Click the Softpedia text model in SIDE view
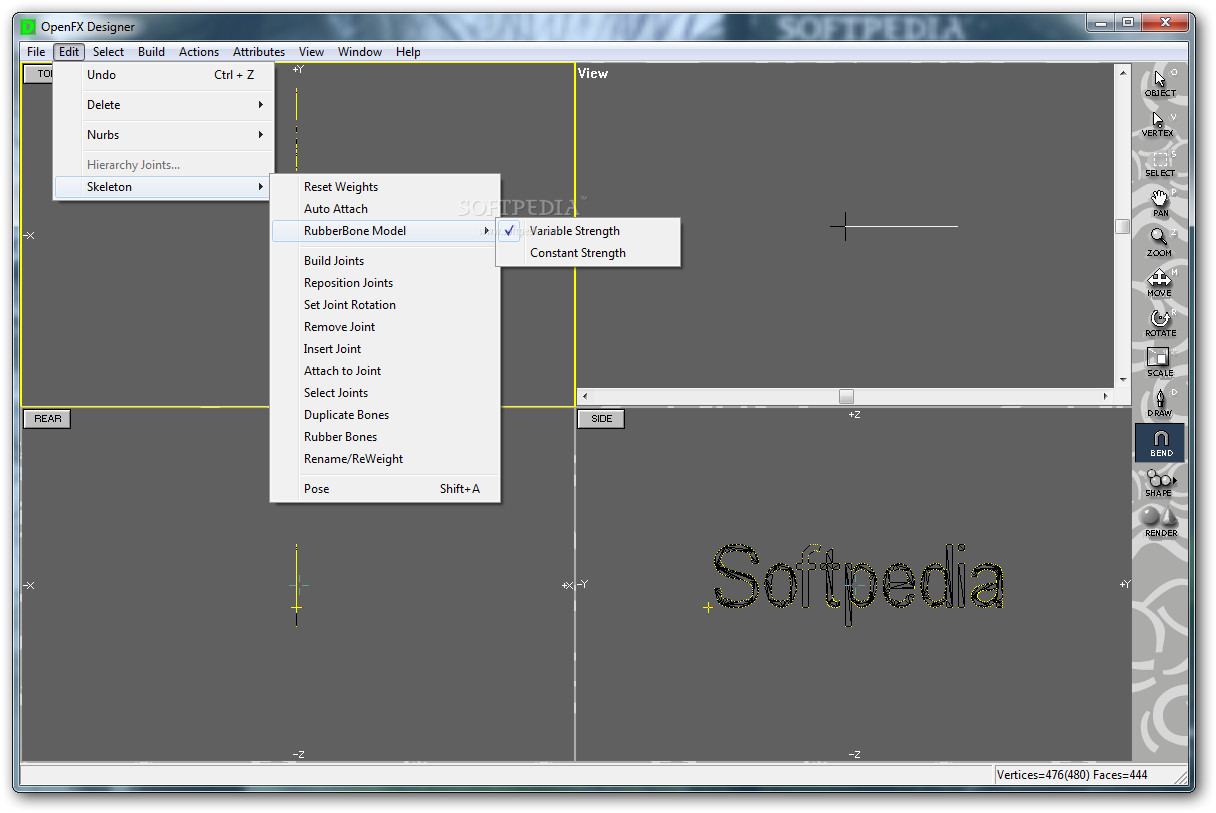This screenshot has height=813, width=1216. (858, 583)
